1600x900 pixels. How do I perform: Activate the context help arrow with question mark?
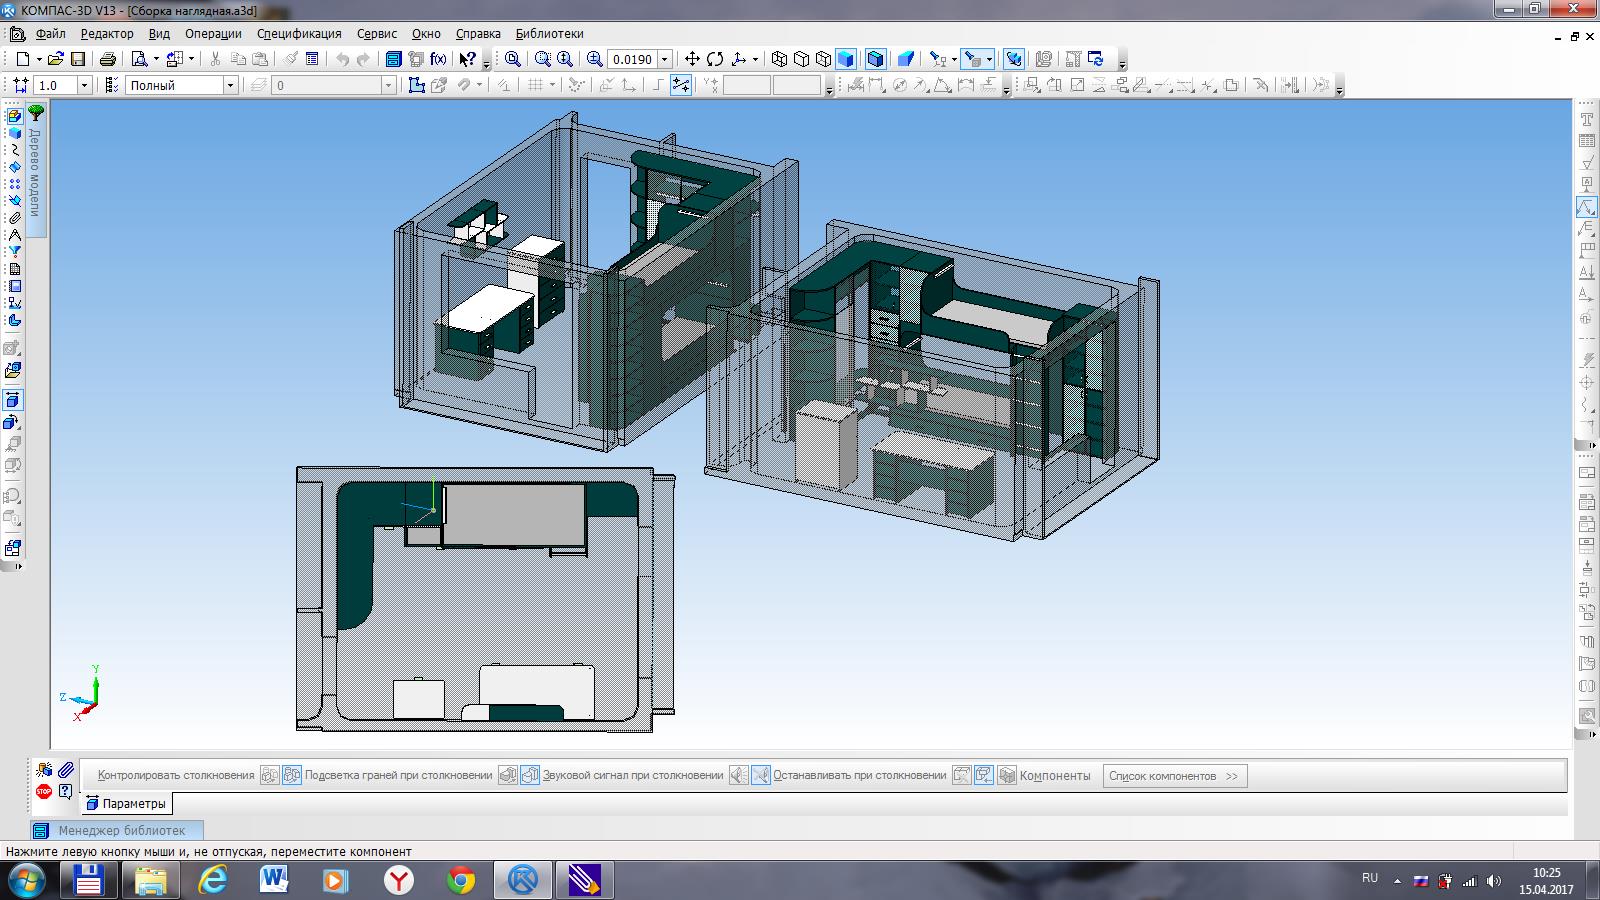tap(468, 59)
